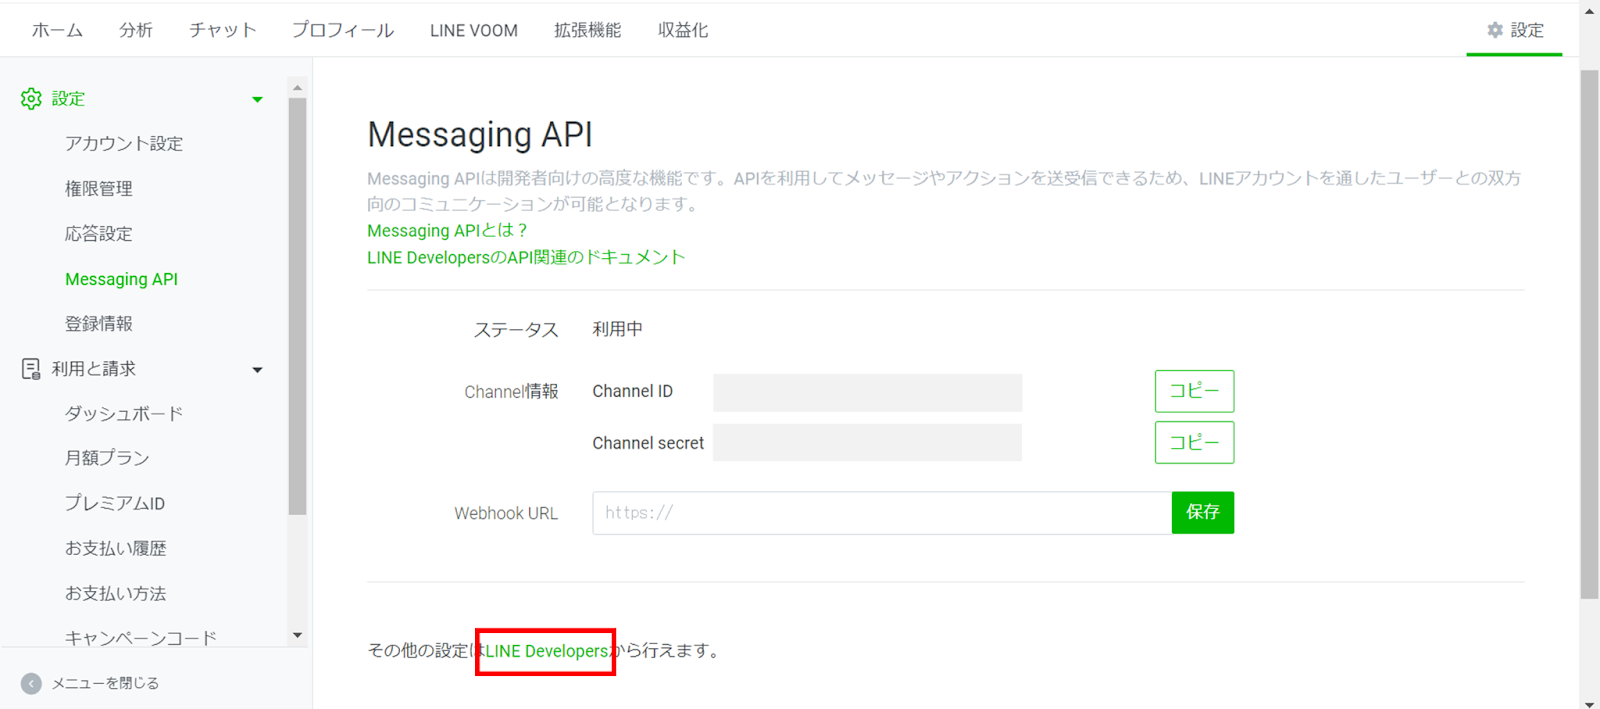The width and height of the screenshot is (1600, 709).
Task: Collapse the 設定 sidebar section arrow
Action: coord(257,99)
